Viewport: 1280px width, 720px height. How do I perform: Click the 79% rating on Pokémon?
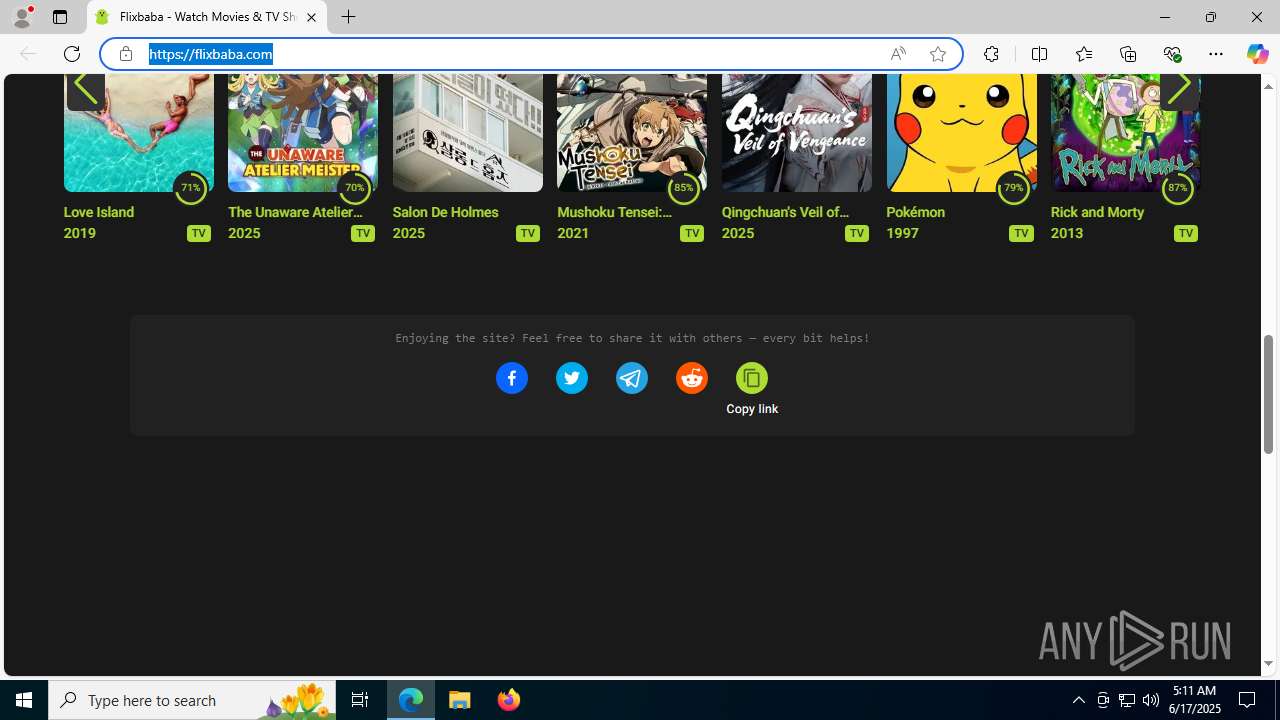1013,187
